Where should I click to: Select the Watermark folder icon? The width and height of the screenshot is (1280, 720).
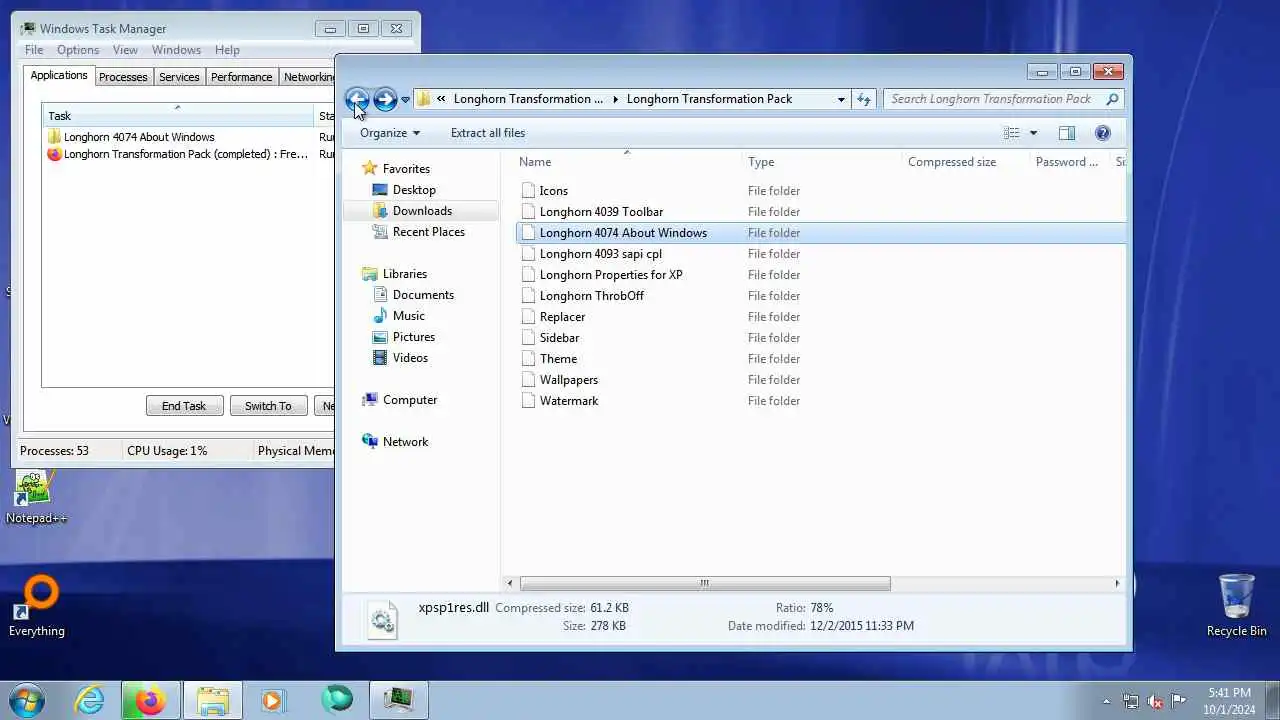(529, 401)
